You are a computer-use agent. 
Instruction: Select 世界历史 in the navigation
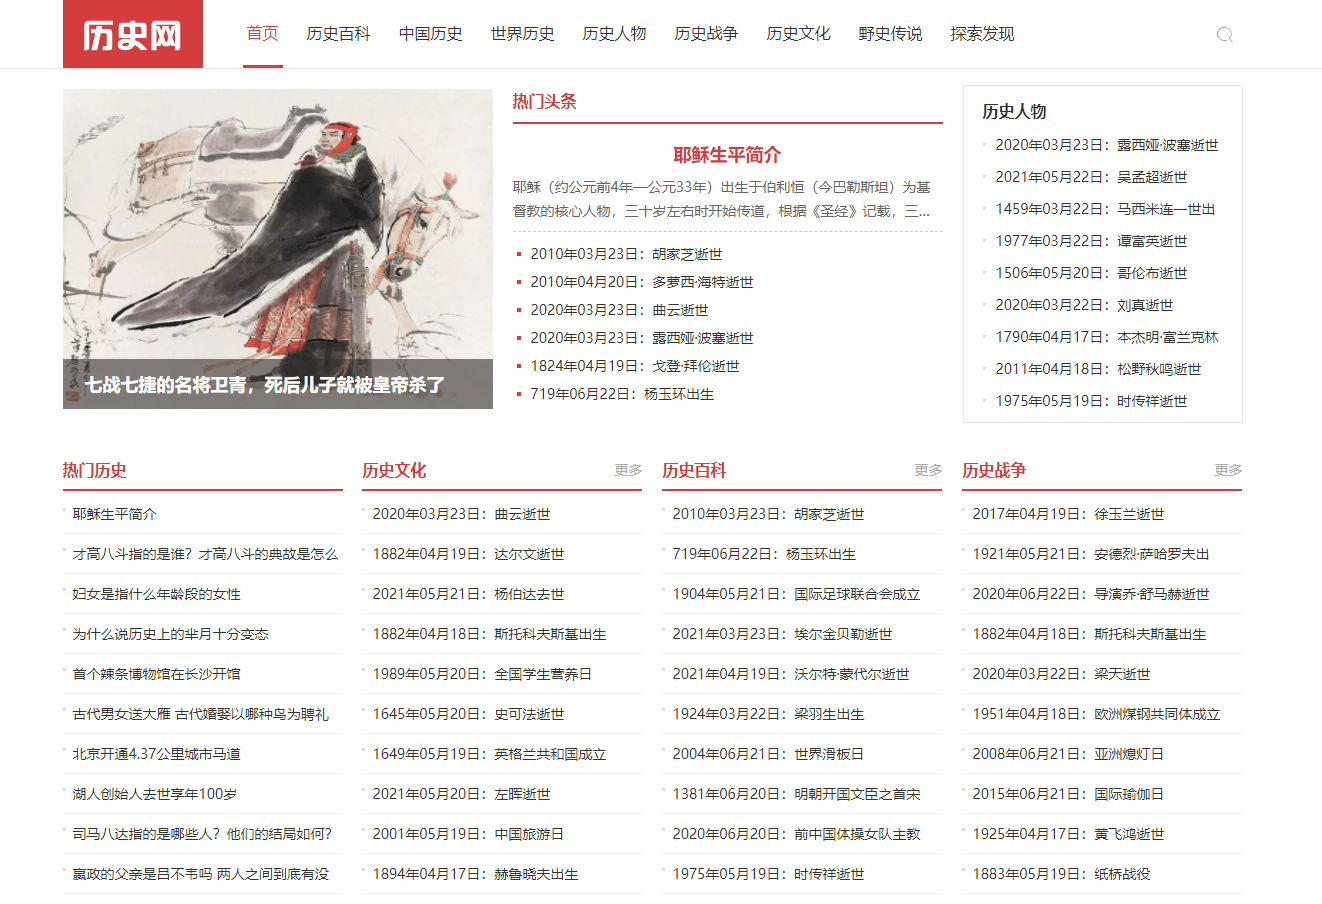(x=522, y=34)
